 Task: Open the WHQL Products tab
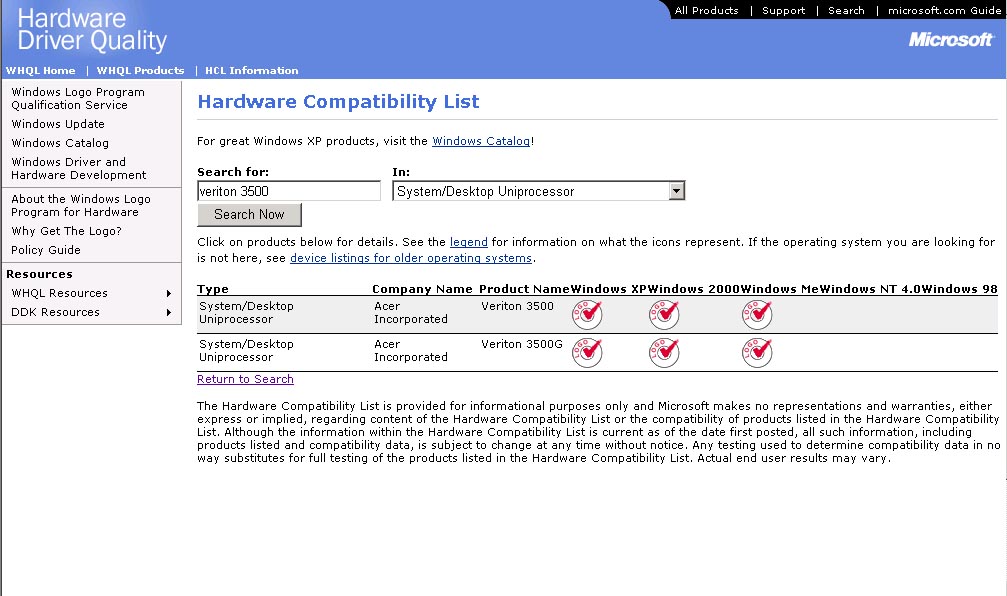(x=140, y=71)
